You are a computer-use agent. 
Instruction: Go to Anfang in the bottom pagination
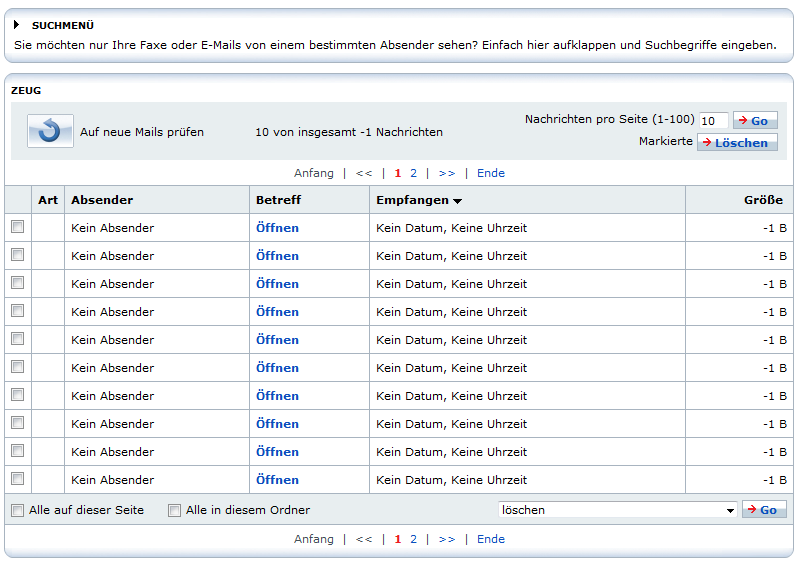(x=313, y=539)
